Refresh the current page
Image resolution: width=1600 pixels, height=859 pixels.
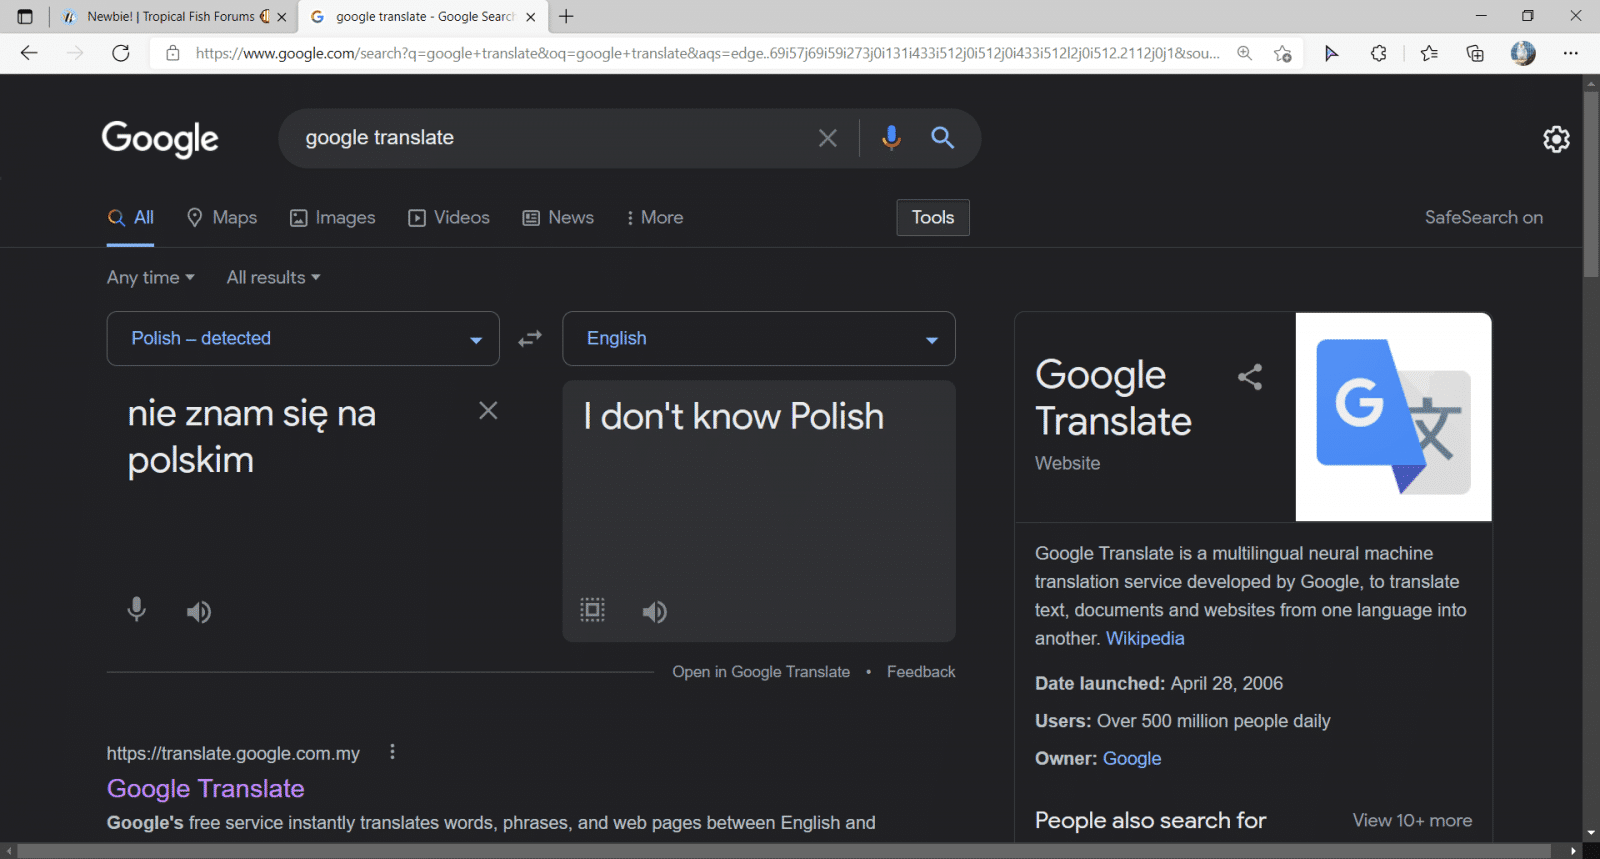click(121, 53)
